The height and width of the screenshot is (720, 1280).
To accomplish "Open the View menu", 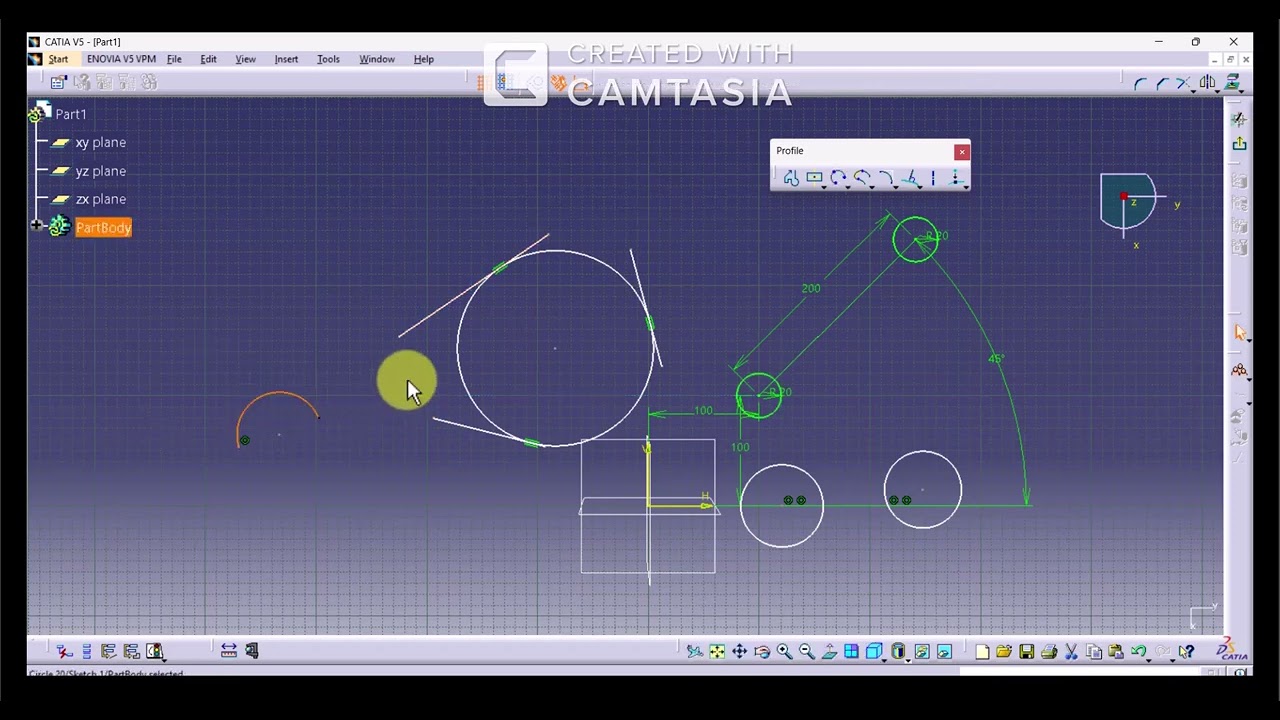I will pyautogui.click(x=245, y=59).
